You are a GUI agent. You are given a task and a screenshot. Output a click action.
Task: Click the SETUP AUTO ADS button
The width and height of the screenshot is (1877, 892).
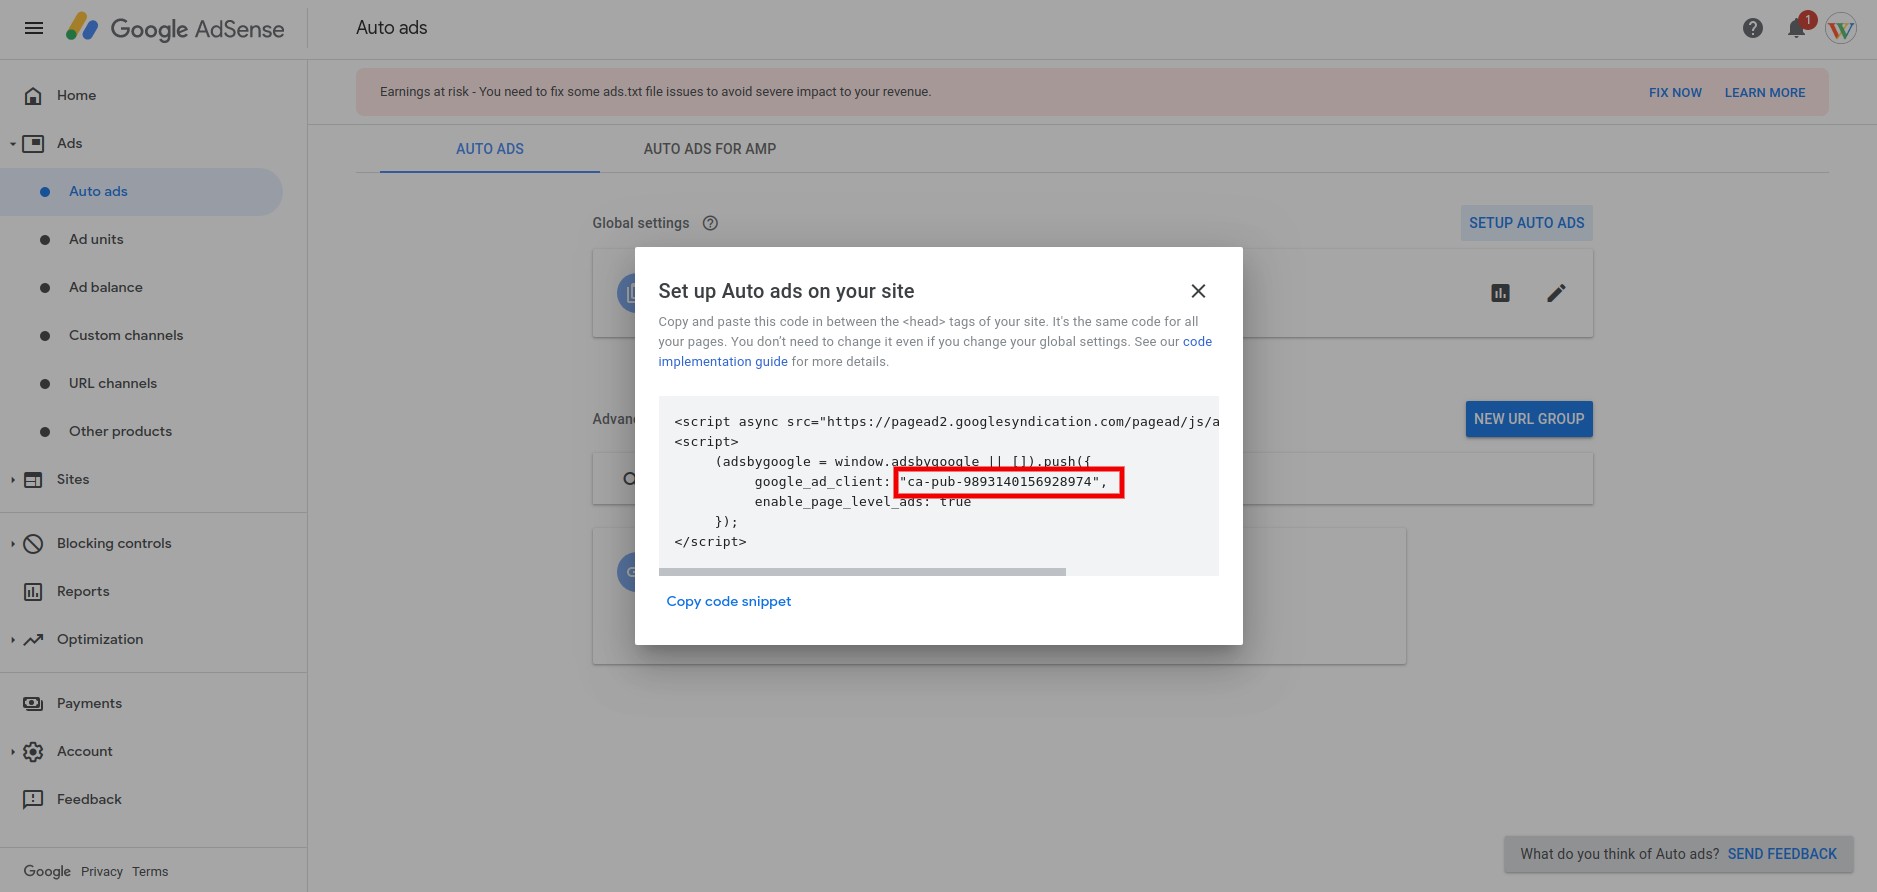tap(1527, 223)
